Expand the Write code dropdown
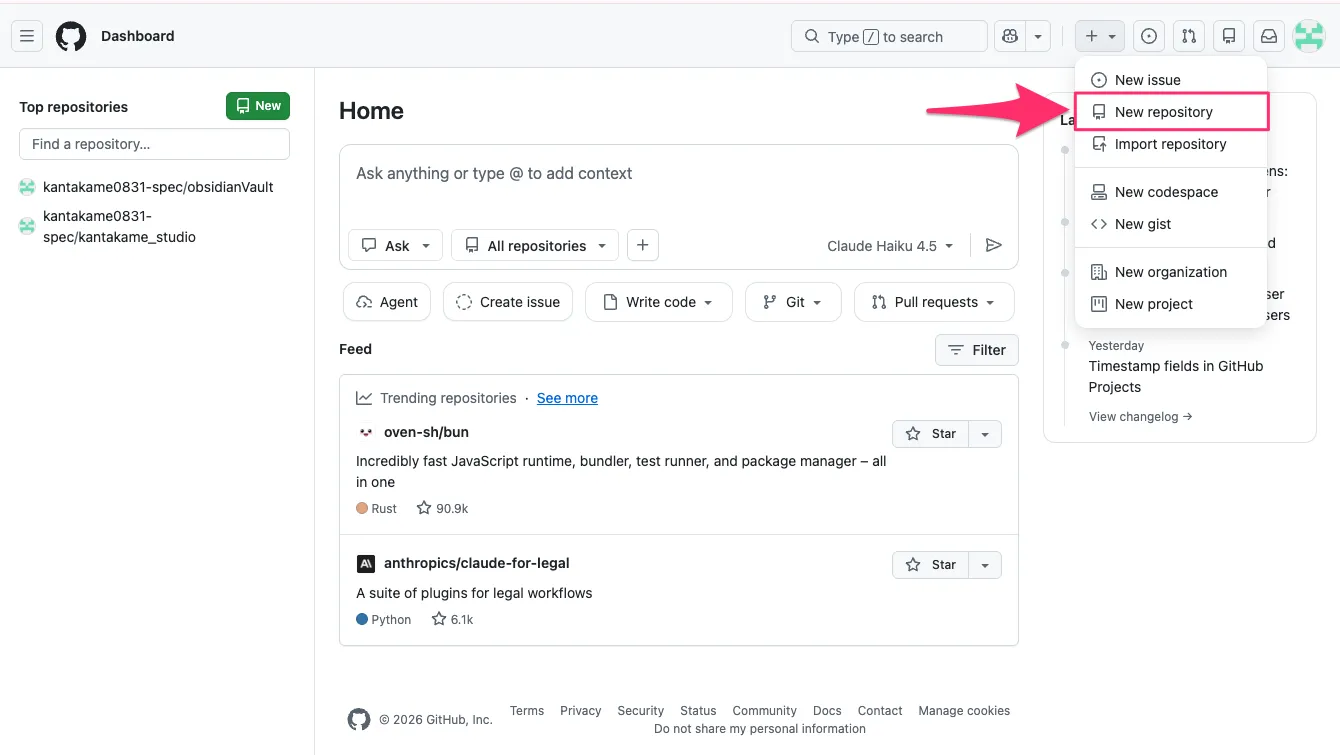Screen dimensions: 1340x755 point(659,302)
